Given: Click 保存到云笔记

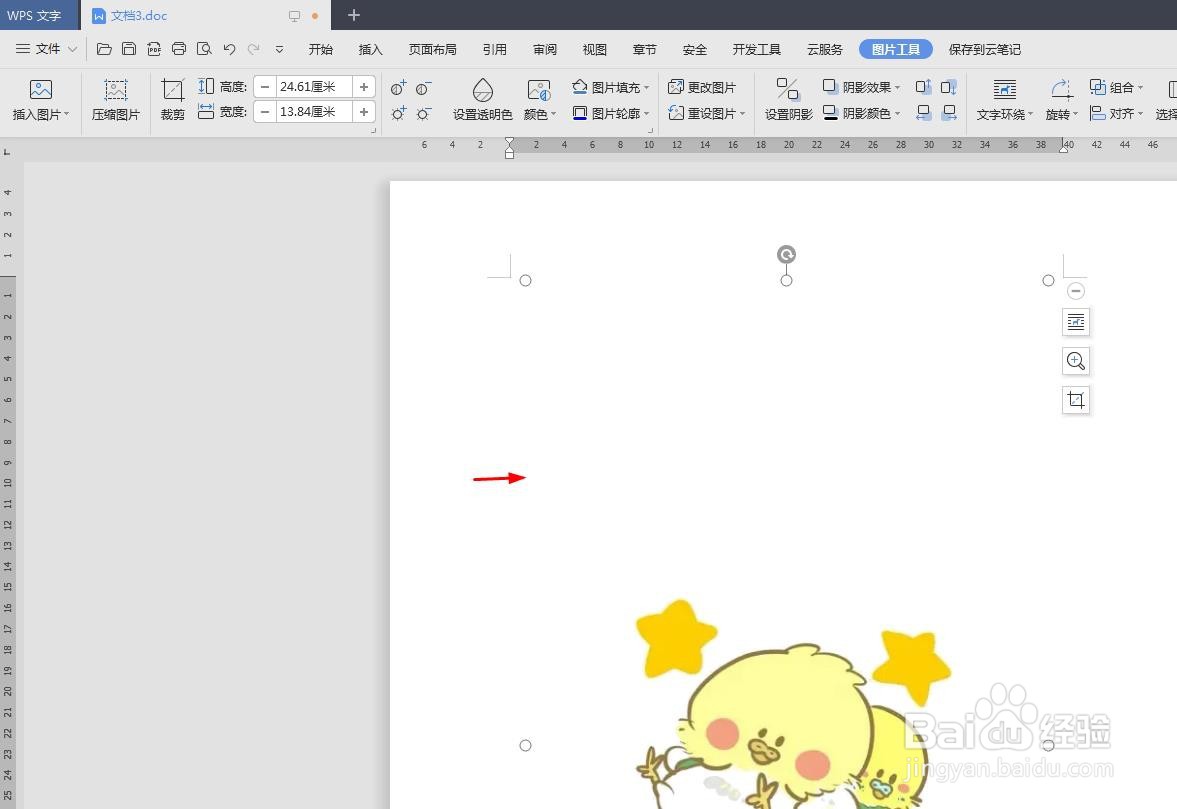Looking at the screenshot, I should tap(985, 50).
